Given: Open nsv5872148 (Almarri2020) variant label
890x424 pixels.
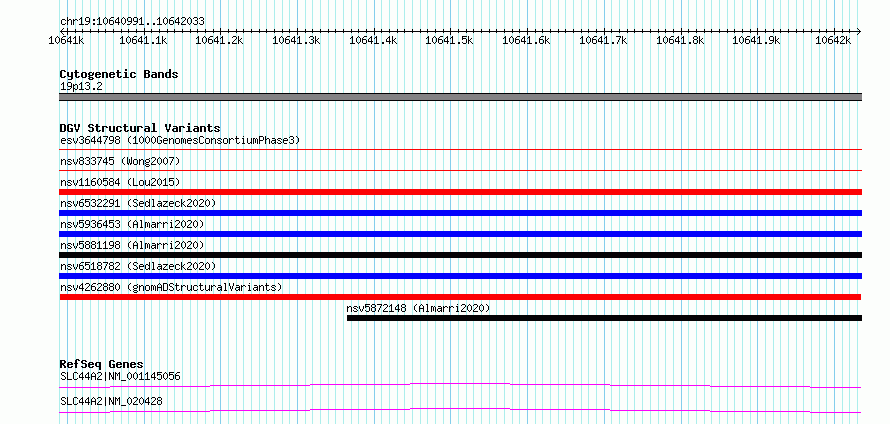Looking at the screenshot, I should pyautogui.click(x=418, y=308).
